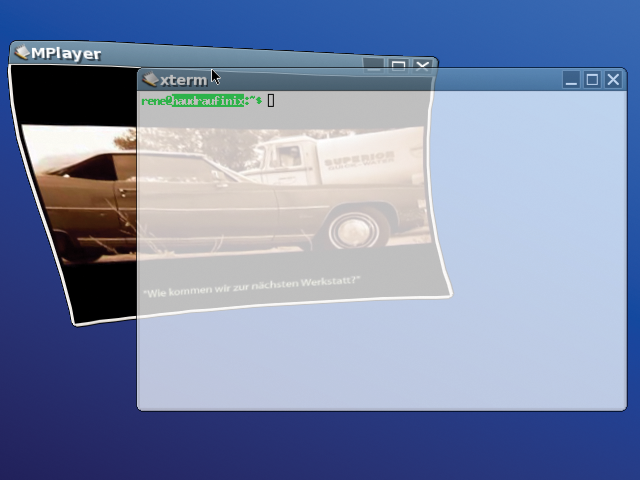The height and width of the screenshot is (480, 640).
Task: Click the xterm title text
Action: click(184, 80)
